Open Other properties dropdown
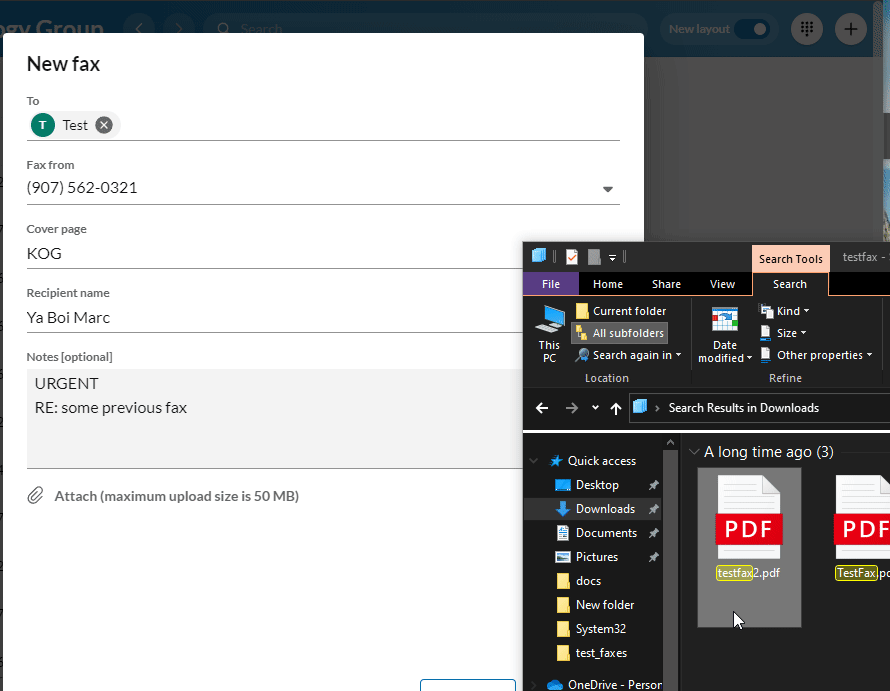 click(816, 355)
